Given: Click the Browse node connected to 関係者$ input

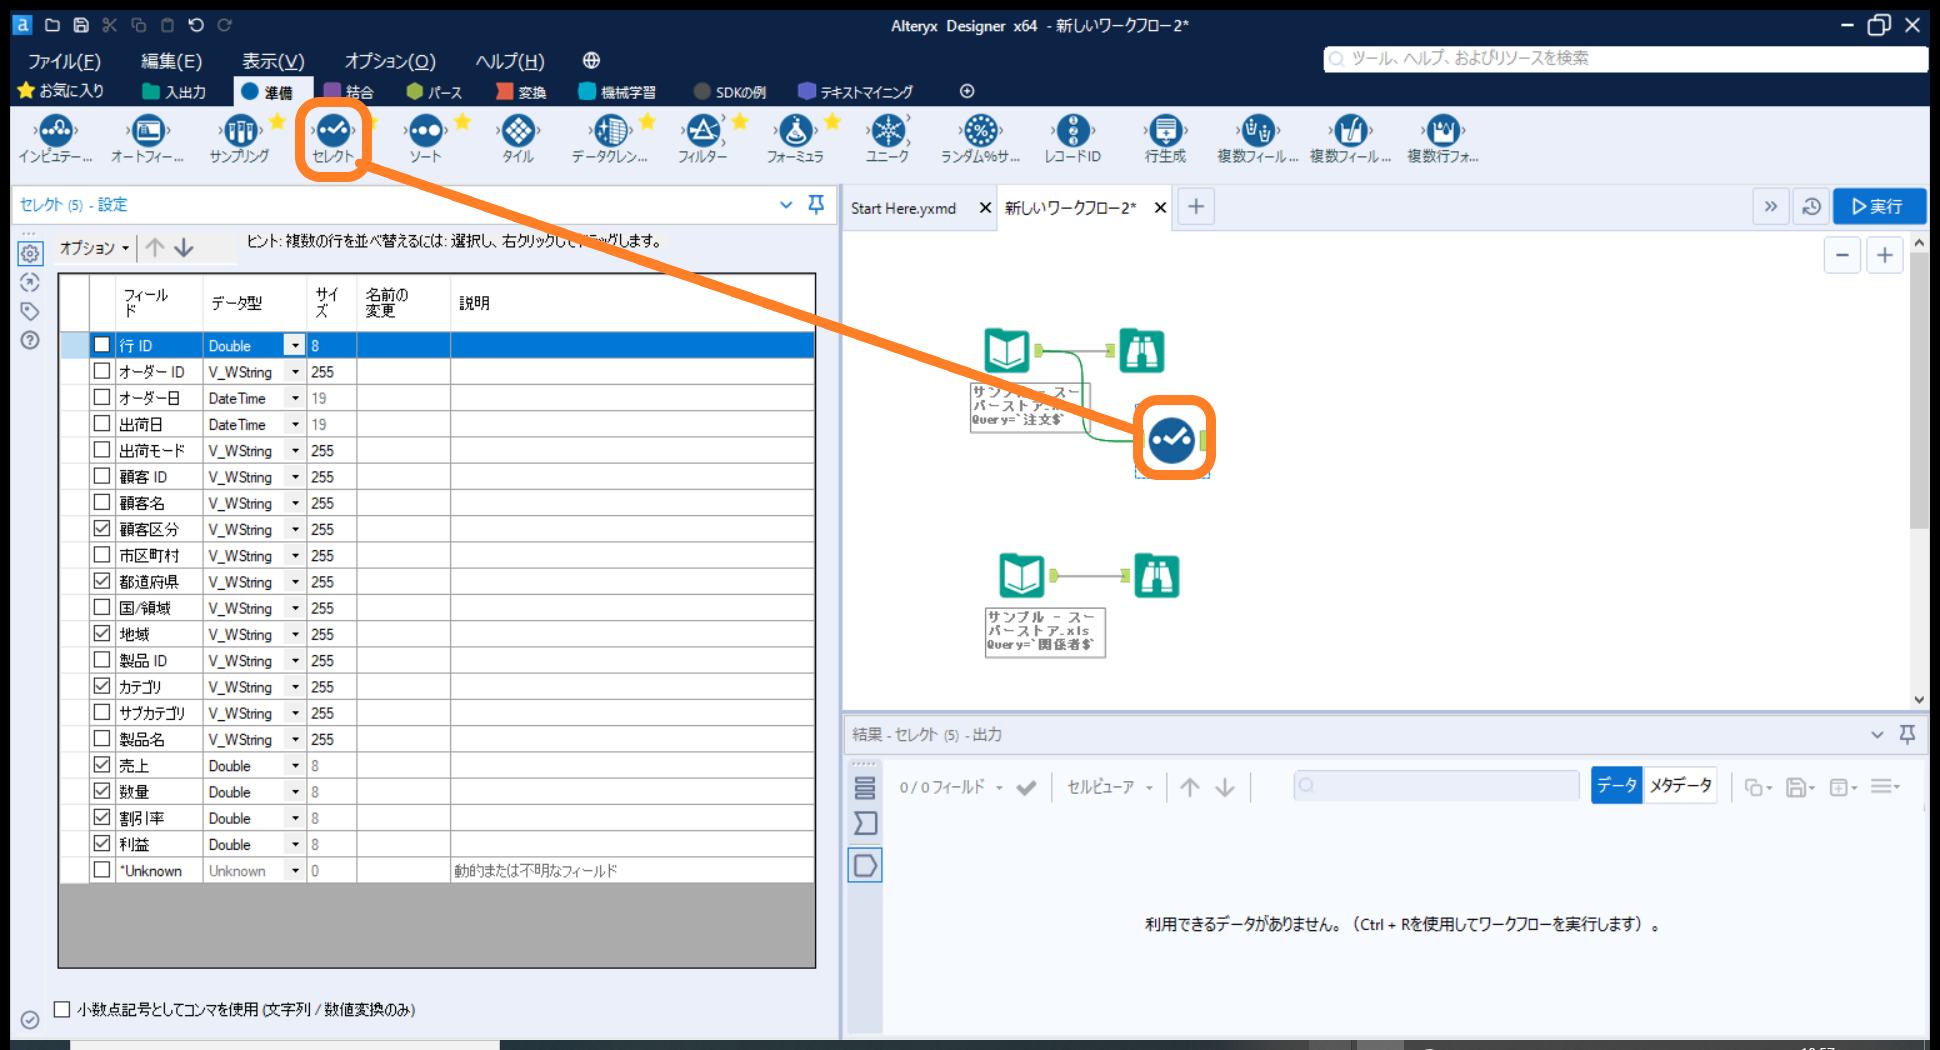Looking at the screenshot, I should coord(1156,576).
